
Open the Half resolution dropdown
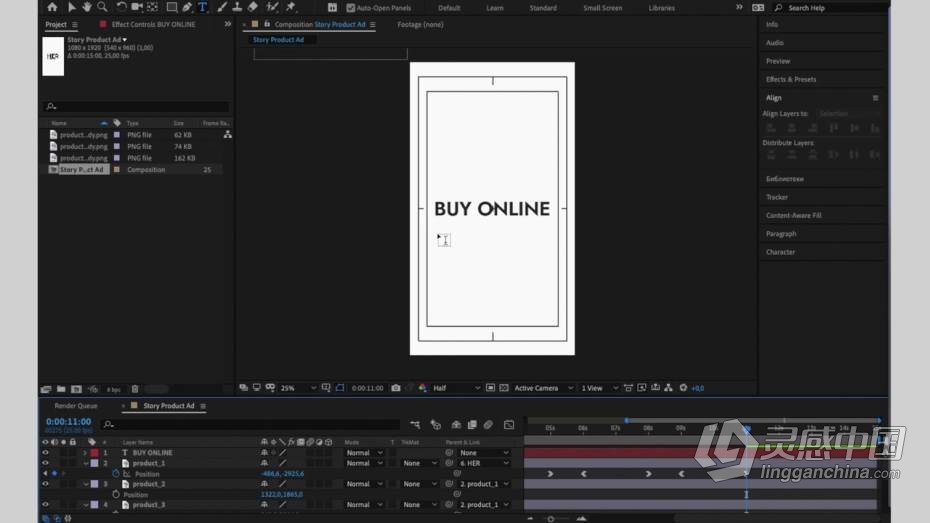(456, 388)
